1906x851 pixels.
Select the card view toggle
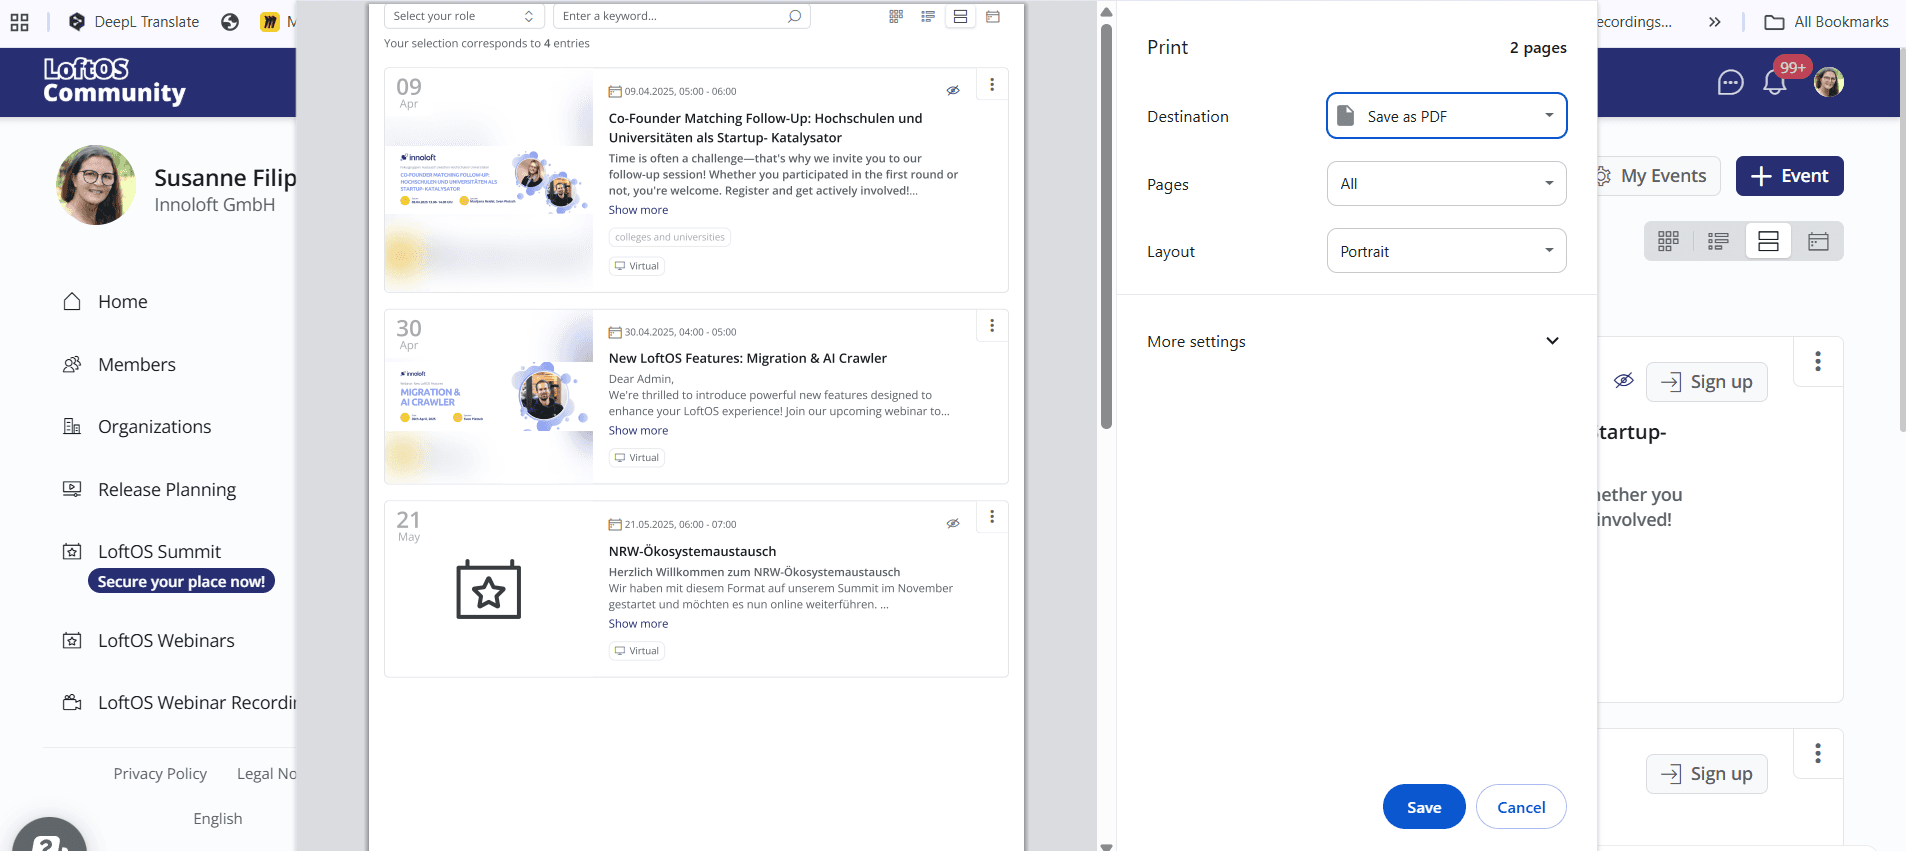pos(1768,241)
